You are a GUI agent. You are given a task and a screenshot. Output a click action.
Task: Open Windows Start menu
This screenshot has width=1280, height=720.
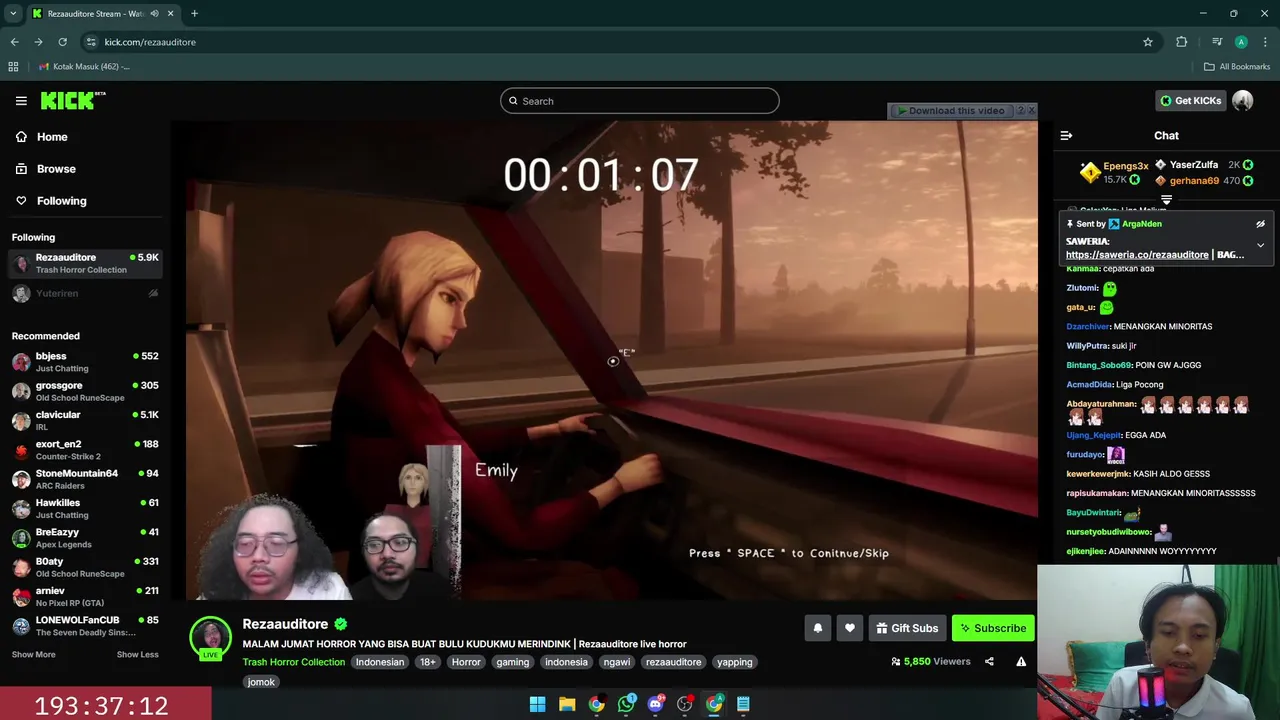[537, 704]
